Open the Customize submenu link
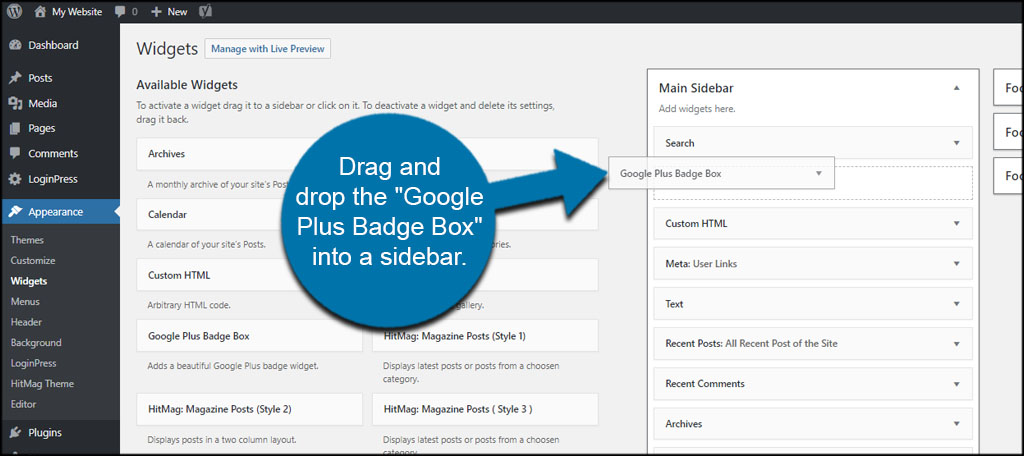 [33, 260]
